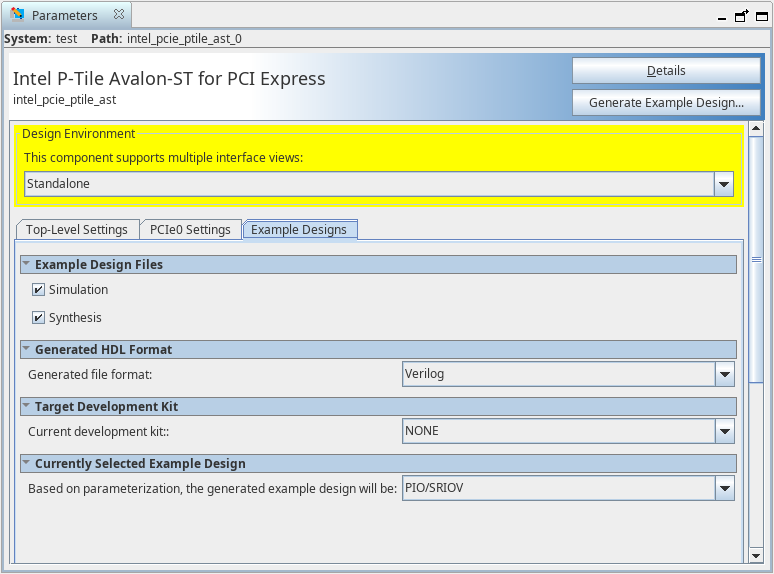Toggle the Simulation checkbox
The height and width of the screenshot is (574, 774).
[38, 290]
